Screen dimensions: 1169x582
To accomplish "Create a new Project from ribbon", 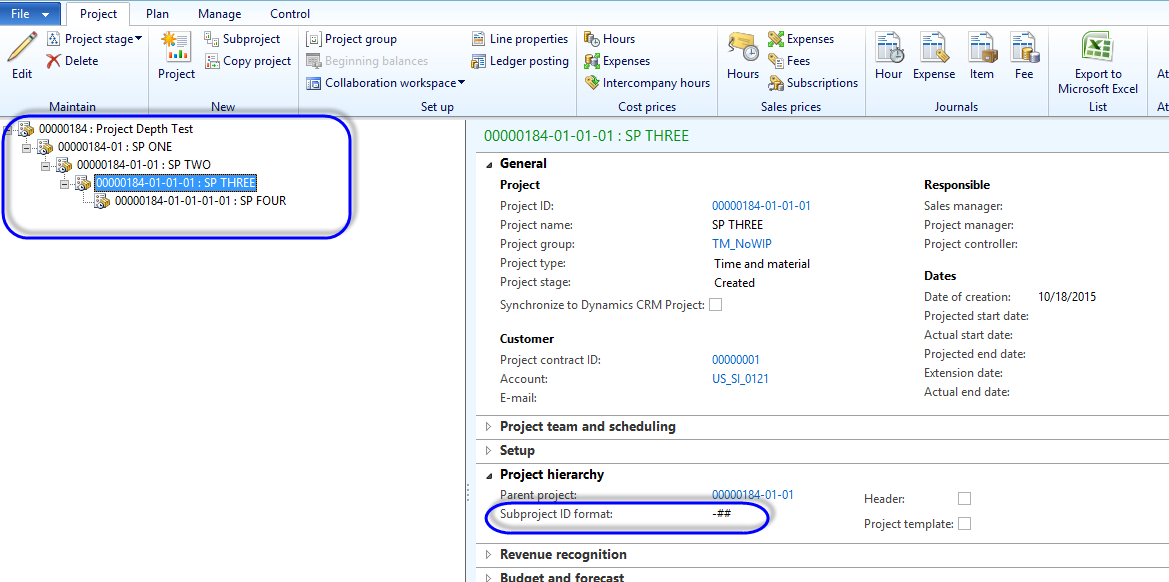I will pyautogui.click(x=177, y=56).
